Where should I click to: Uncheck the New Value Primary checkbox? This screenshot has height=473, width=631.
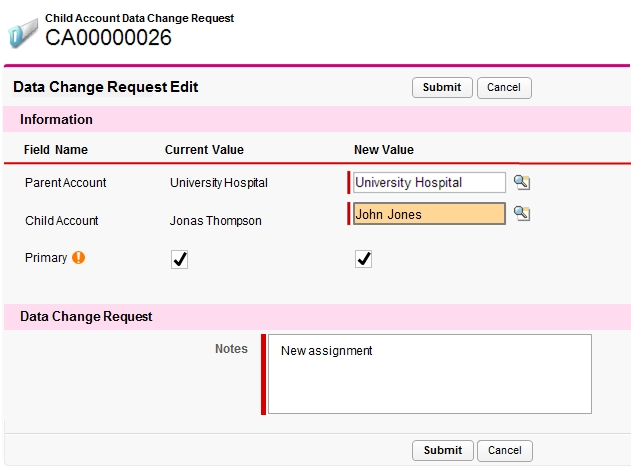tap(364, 259)
